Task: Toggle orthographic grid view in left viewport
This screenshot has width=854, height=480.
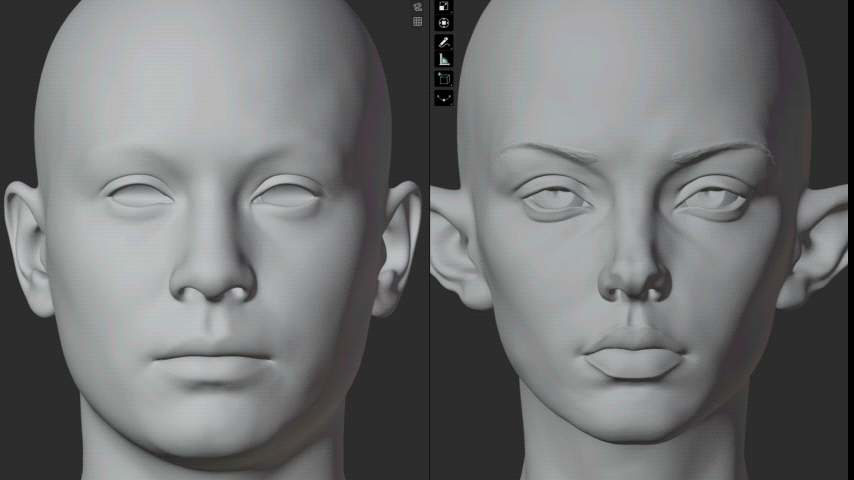Action: 417,22
